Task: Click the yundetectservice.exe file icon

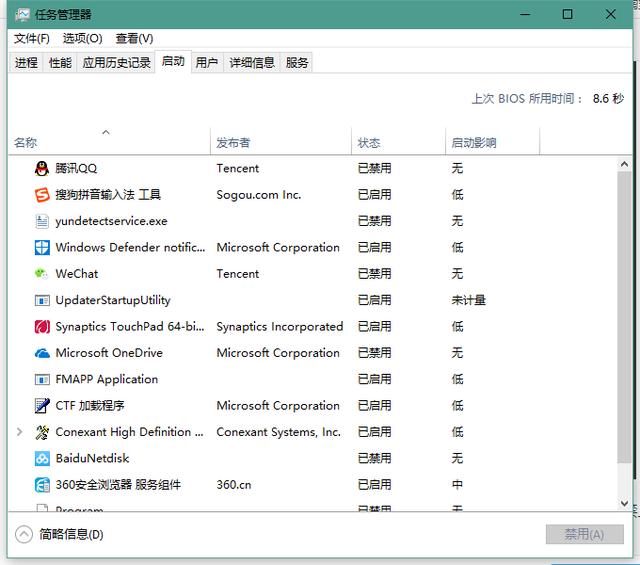Action: tap(42, 221)
